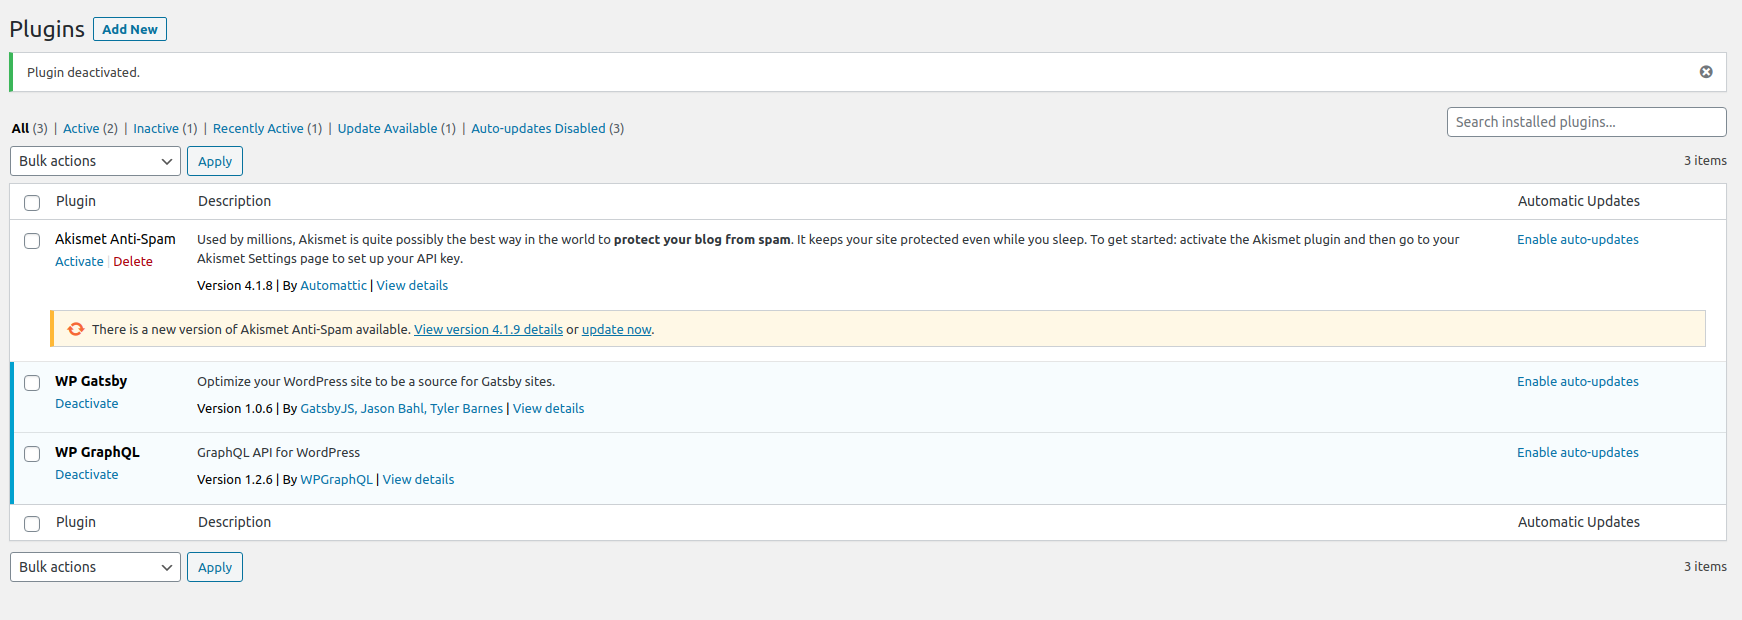Activate the Akismet Anti-Spam plugin
Viewport: 1742px width, 620px height.
pos(79,261)
